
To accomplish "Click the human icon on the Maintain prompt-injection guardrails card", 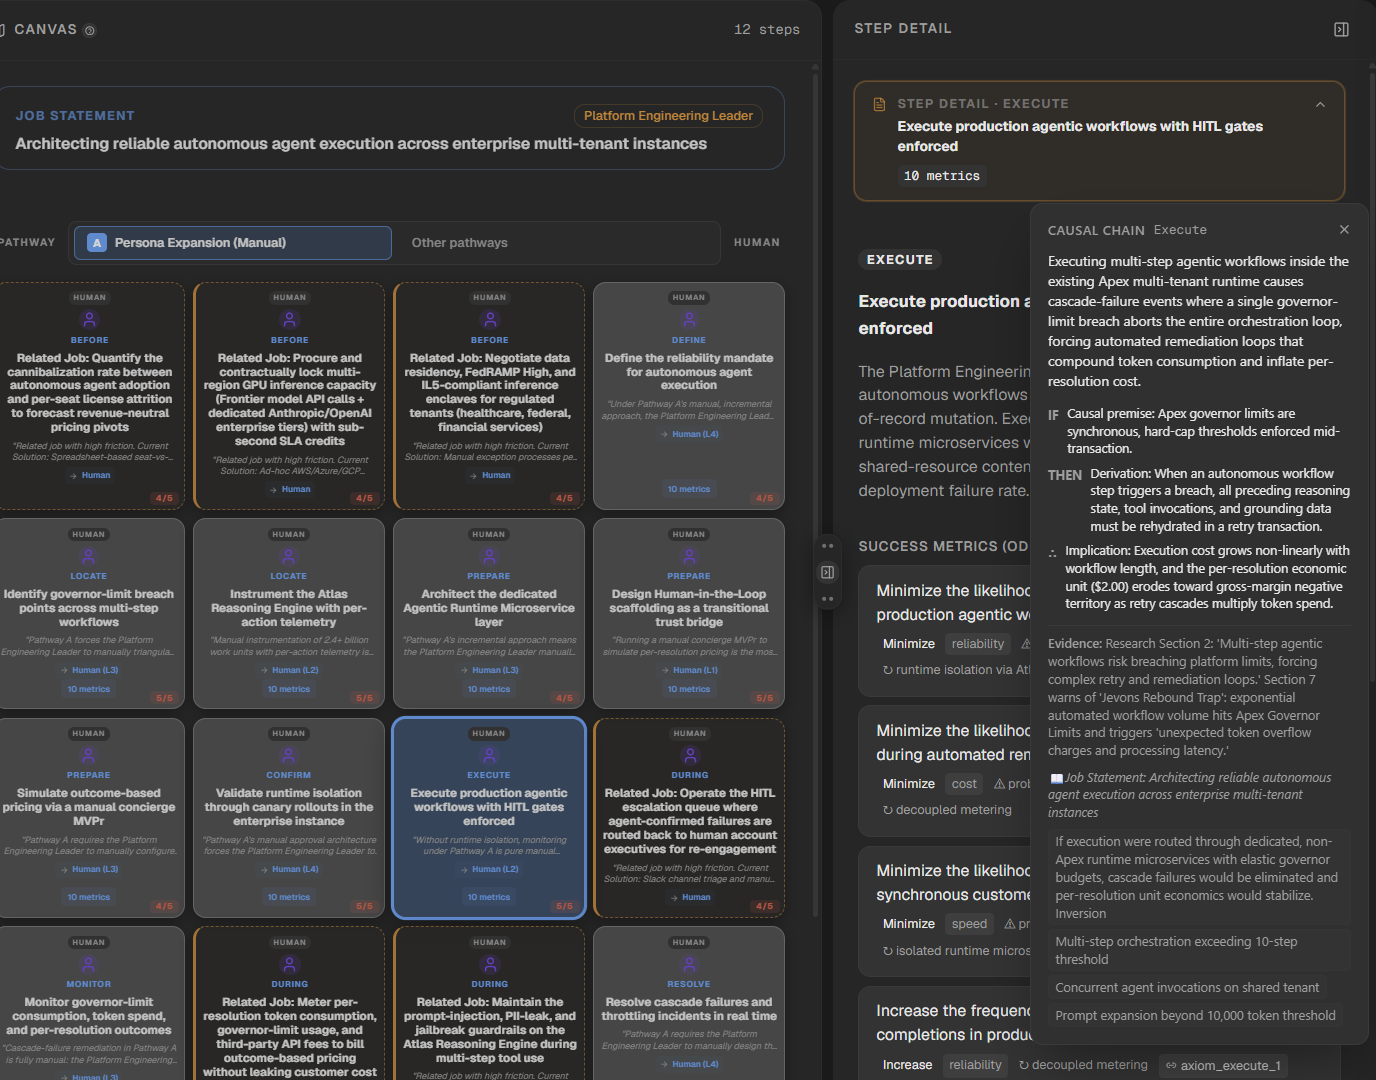I will pyautogui.click(x=489, y=965).
